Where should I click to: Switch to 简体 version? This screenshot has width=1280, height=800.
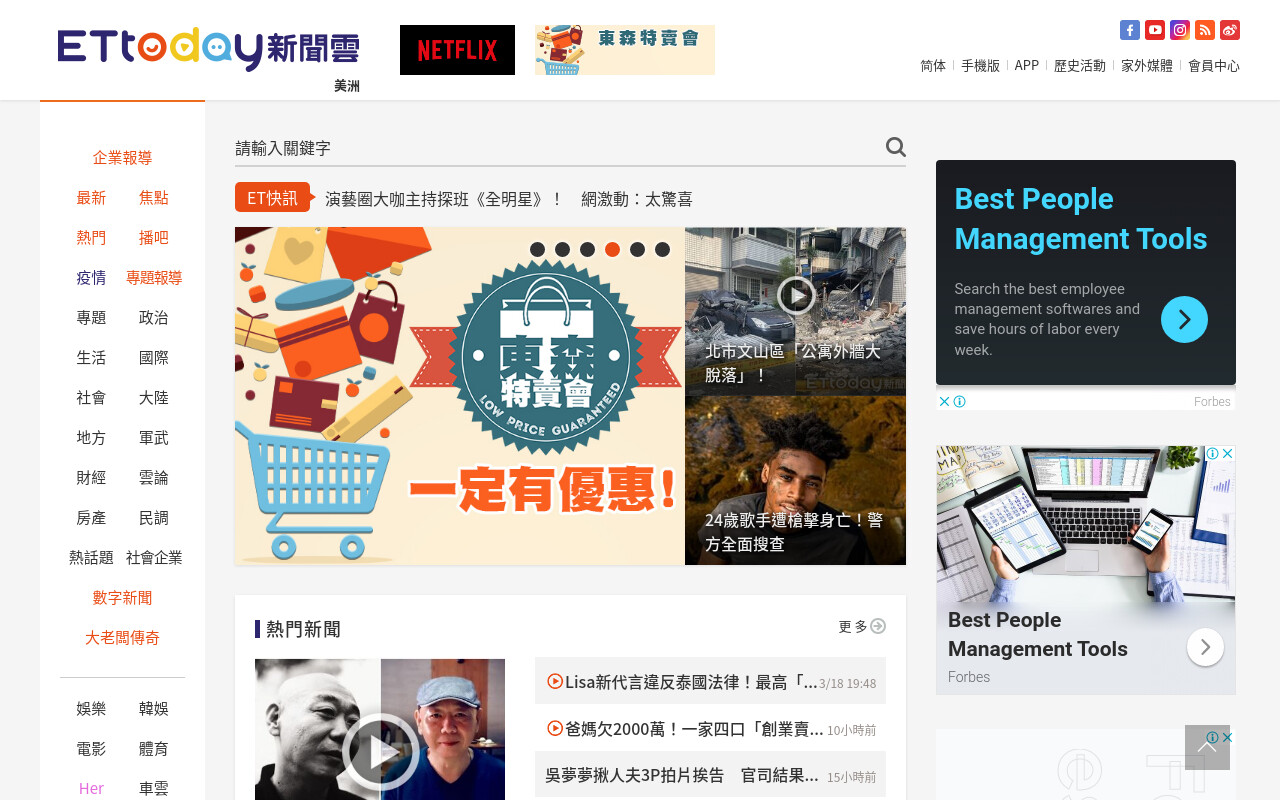click(x=933, y=65)
